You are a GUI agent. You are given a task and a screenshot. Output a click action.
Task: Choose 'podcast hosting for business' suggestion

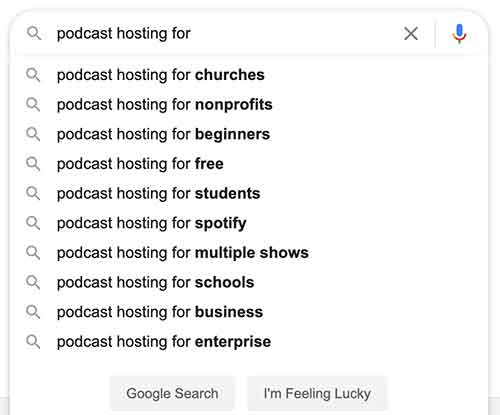coord(248,312)
